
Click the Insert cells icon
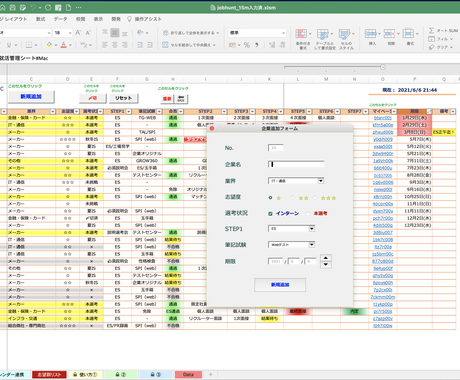[370, 33]
